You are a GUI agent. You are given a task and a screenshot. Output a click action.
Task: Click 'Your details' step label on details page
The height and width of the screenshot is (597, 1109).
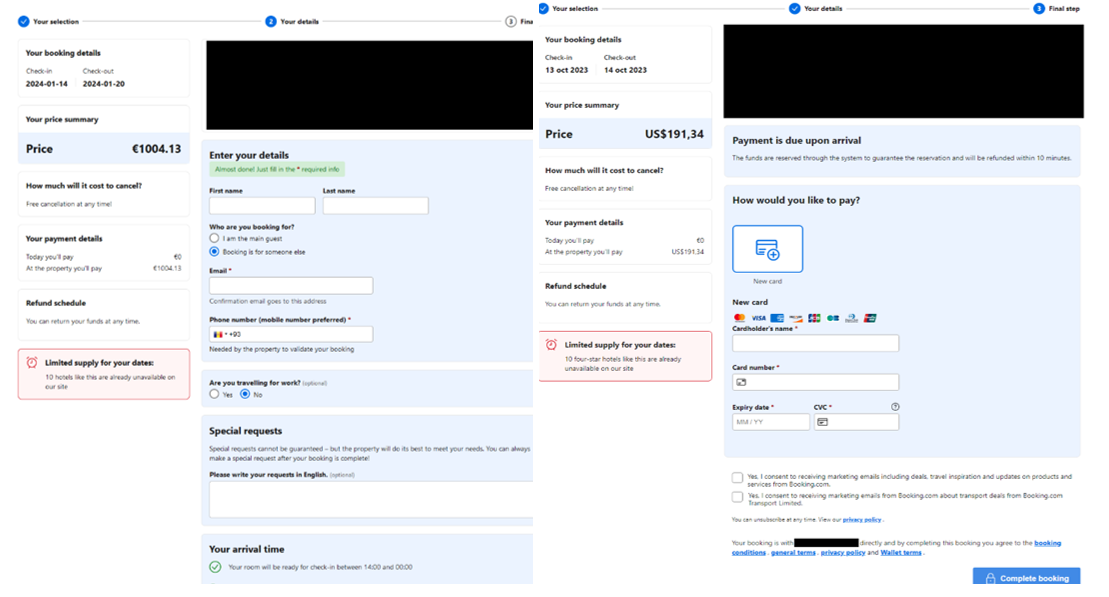(x=299, y=21)
